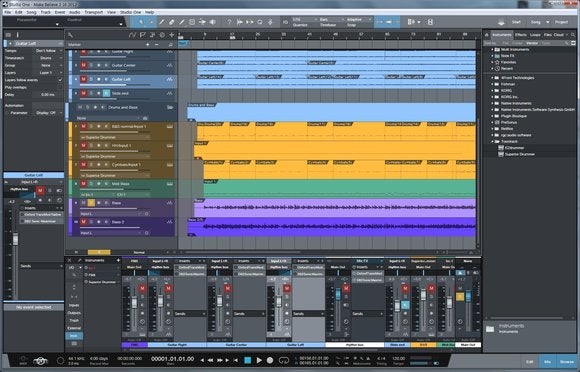Open the Tempo Don't follow dropdown
This screenshot has height=372, width=580.
point(48,51)
